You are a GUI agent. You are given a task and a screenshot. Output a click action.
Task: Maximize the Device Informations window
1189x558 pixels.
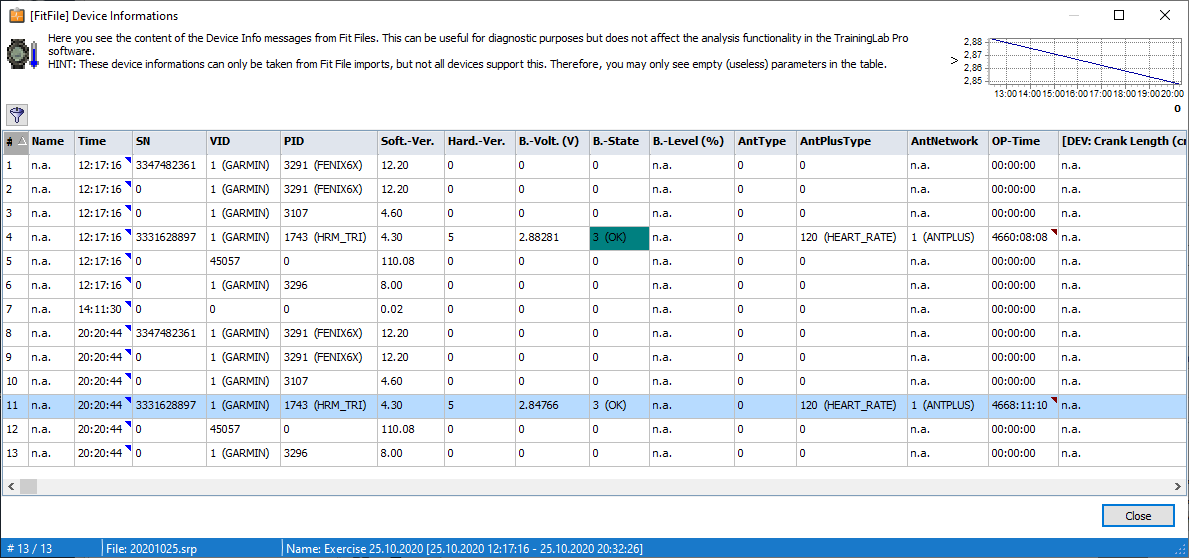(x=1119, y=16)
